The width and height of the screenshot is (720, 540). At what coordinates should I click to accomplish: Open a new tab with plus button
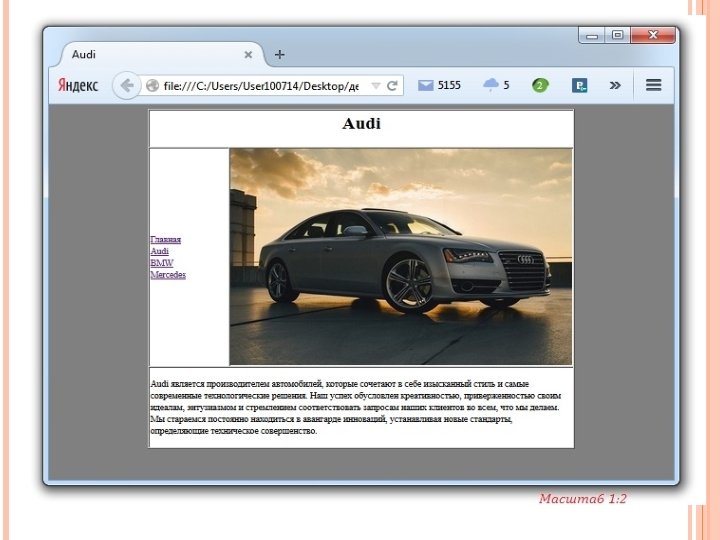point(279,55)
